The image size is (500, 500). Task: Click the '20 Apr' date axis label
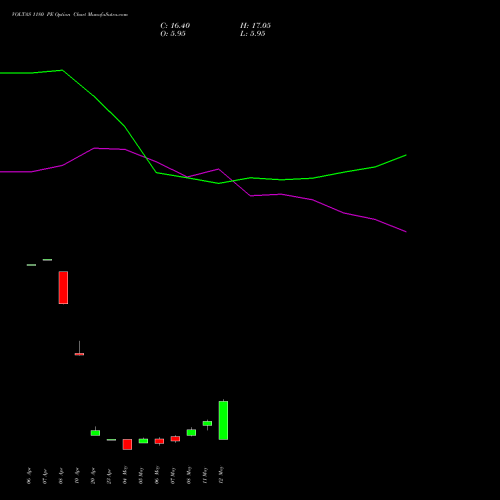pyautogui.click(x=93, y=476)
